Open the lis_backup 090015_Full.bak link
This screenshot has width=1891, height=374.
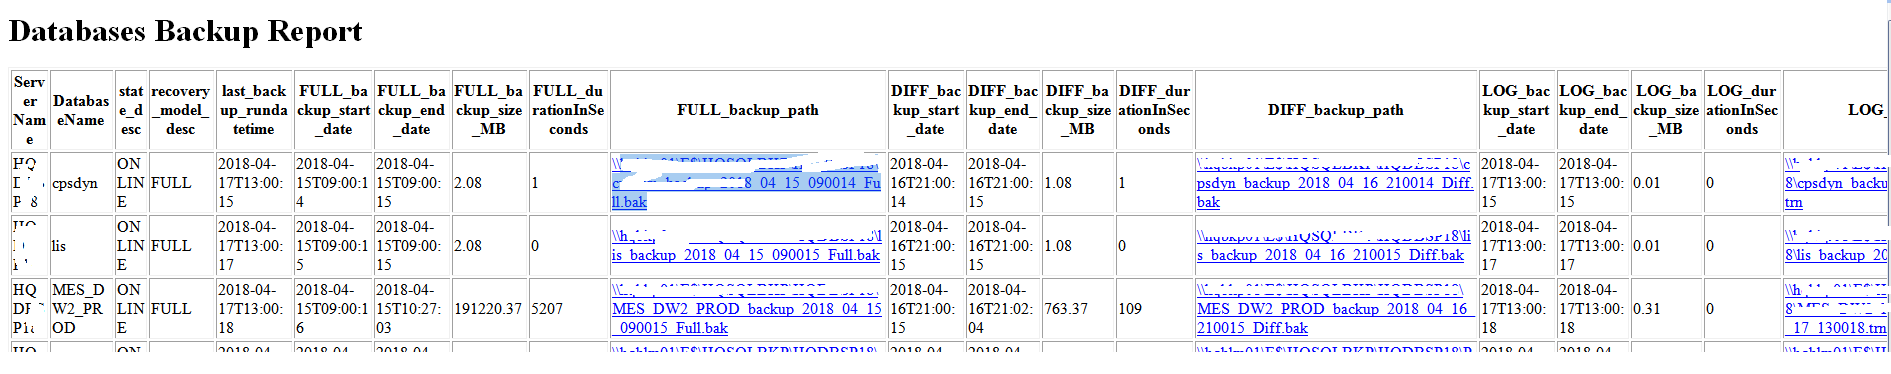pyautogui.click(x=746, y=246)
